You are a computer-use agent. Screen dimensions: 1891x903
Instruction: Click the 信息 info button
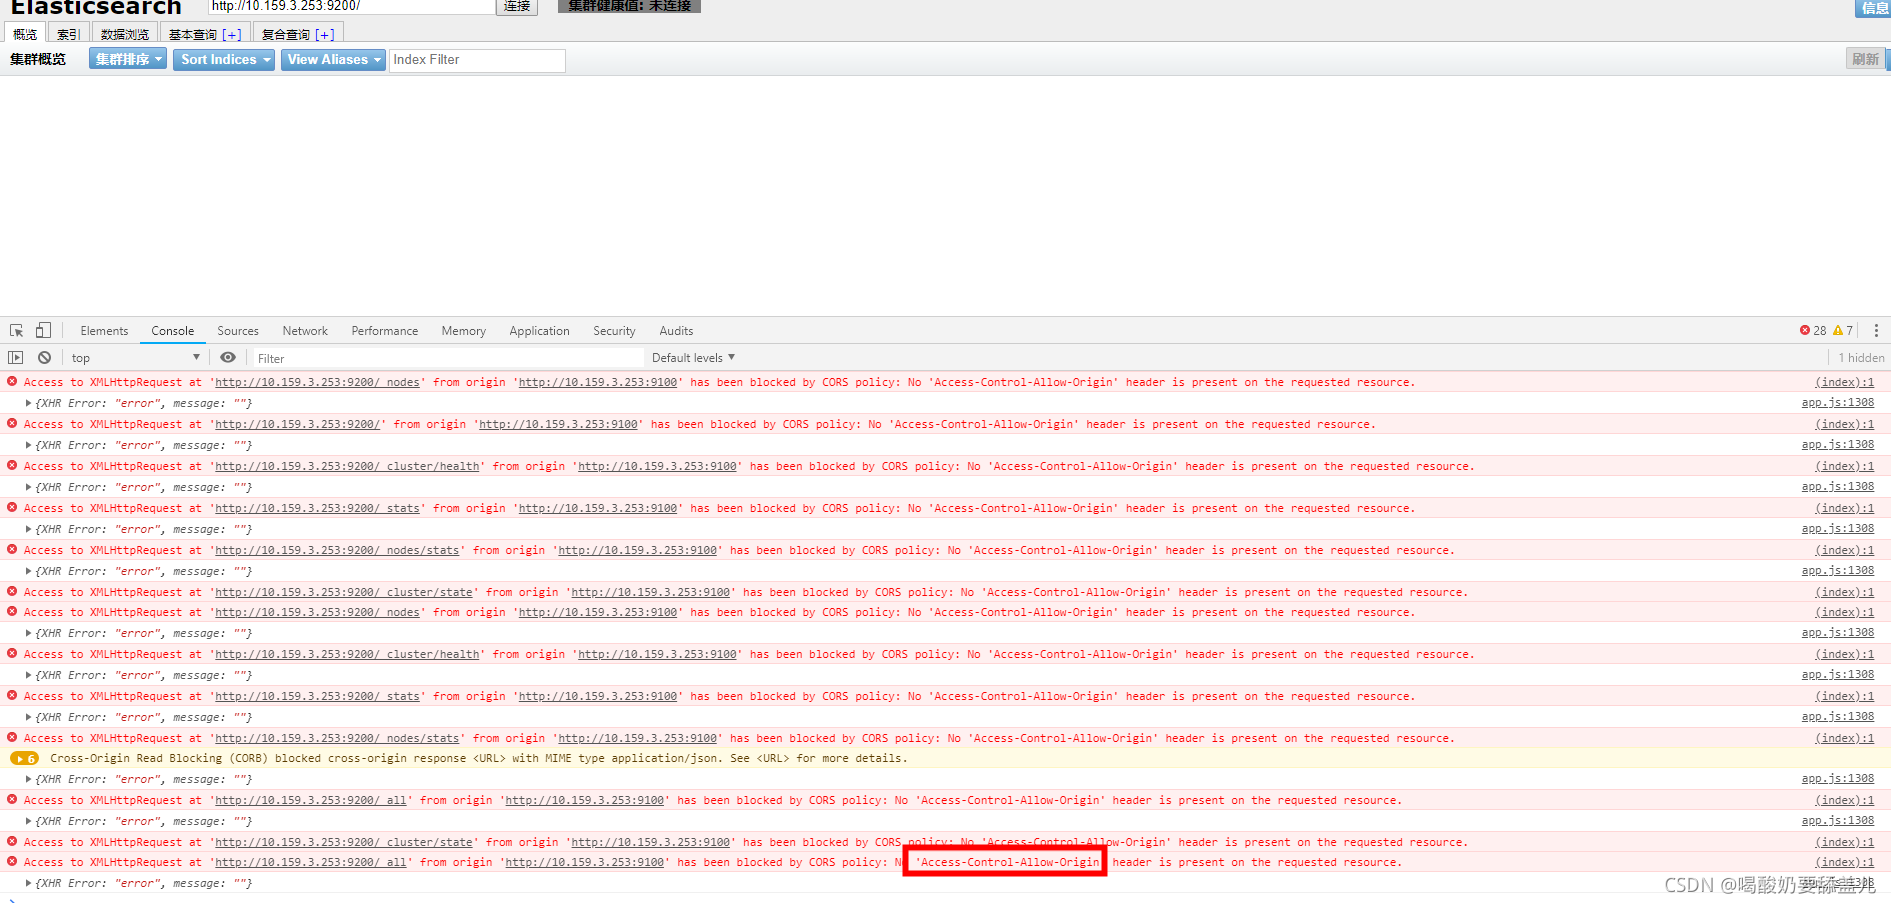click(x=1873, y=7)
